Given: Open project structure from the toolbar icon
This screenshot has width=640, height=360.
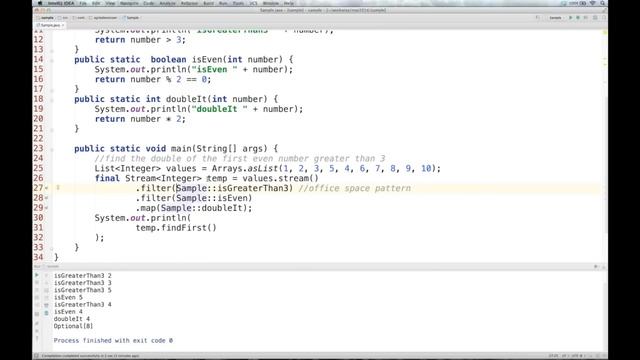Looking at the screenshot, I should click(x=595, y=18).
